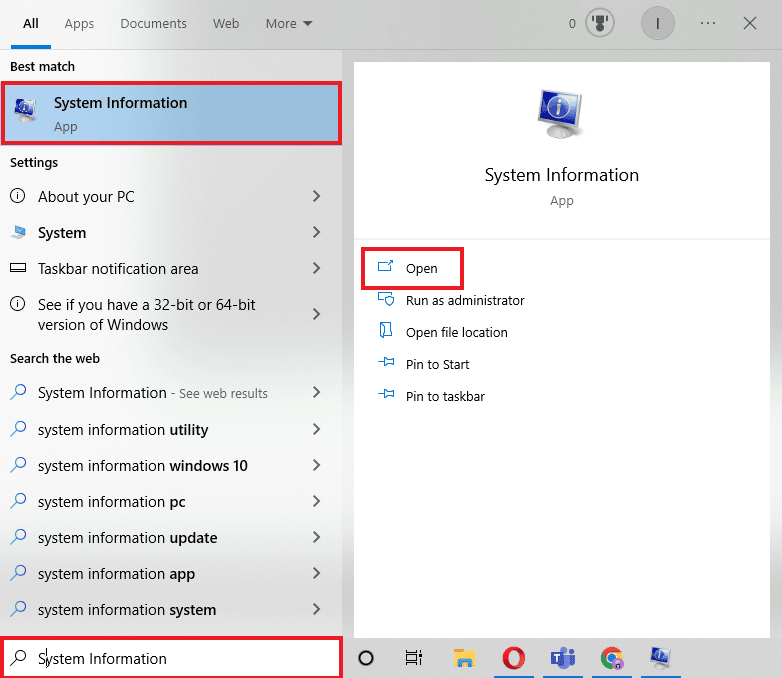Launch Microsoft Teams from taskbar
Image resolution: width=782 pixels, height=678 pixels.
point(563,657)
